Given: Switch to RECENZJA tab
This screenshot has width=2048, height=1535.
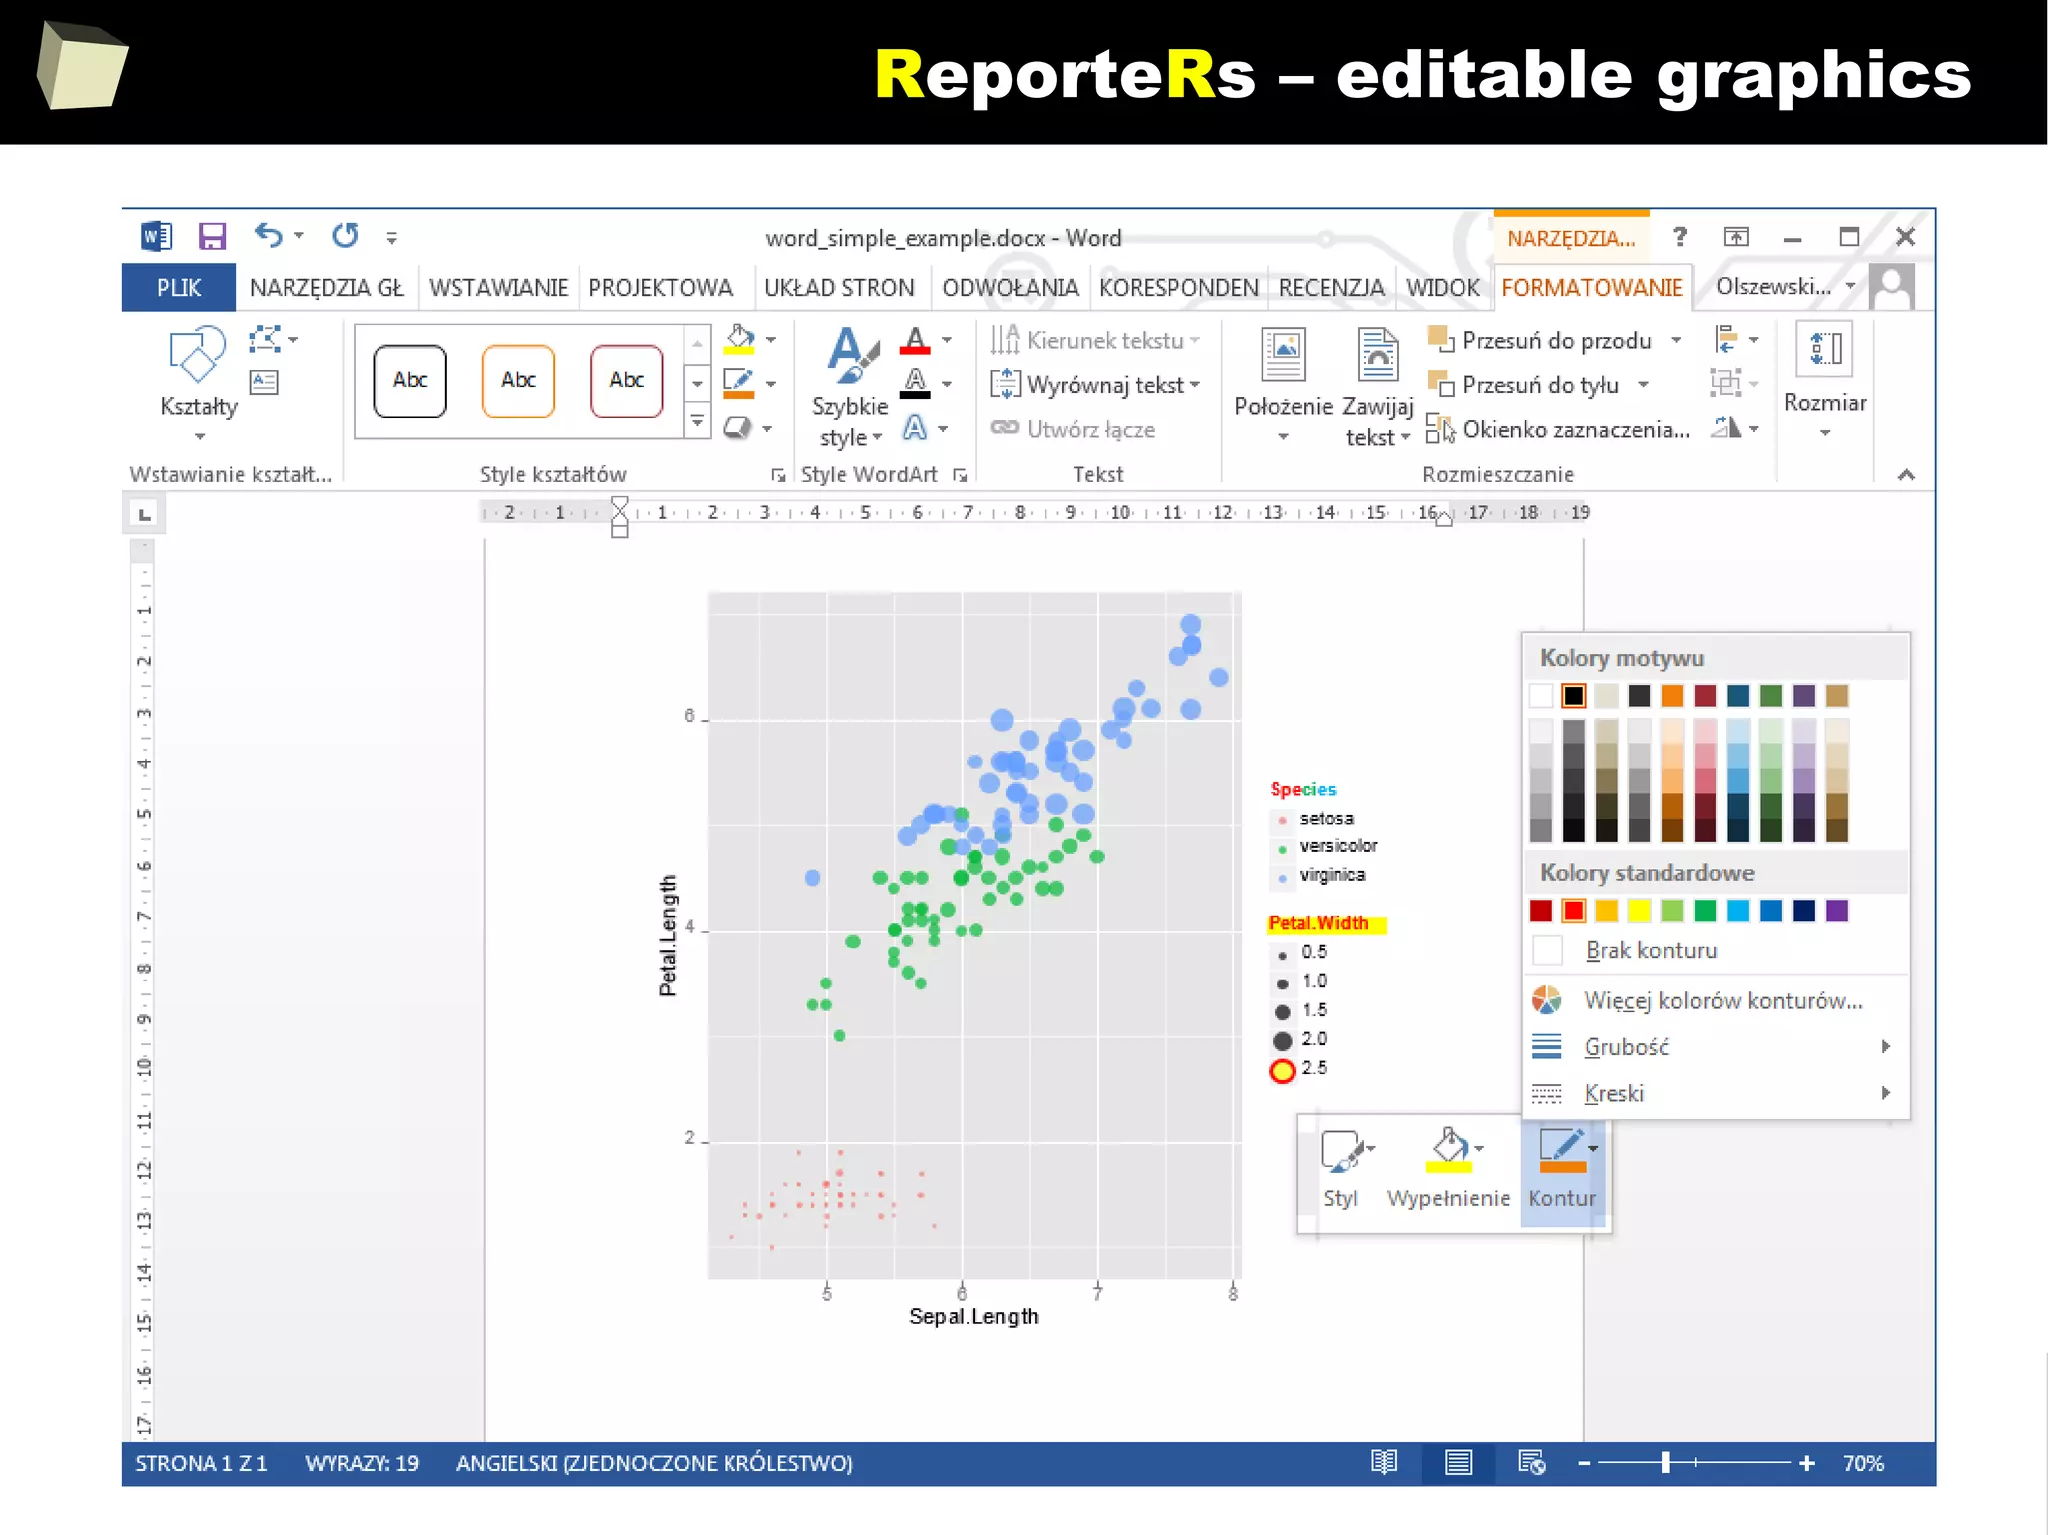Looking at the screenshot, I should pos(1331,288).
